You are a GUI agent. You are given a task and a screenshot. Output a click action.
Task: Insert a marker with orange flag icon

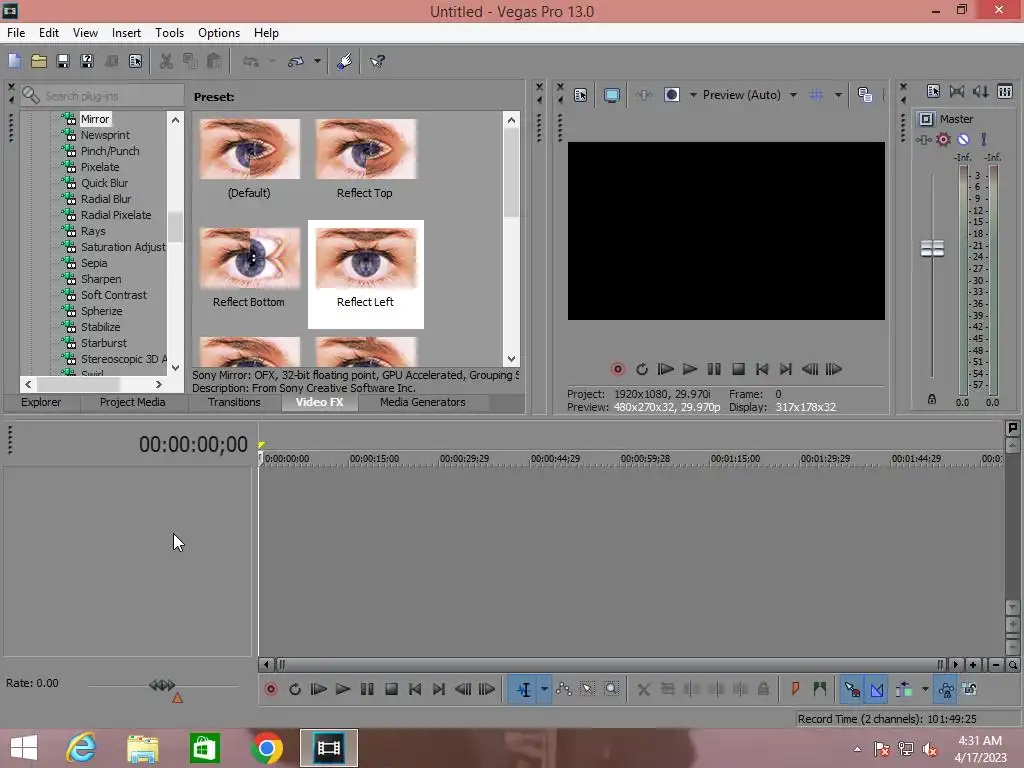[795, 689]
